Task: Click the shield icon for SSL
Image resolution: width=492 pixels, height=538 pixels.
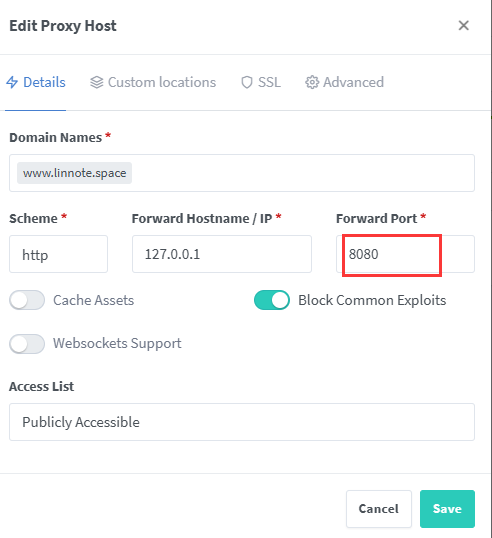Action: click(247, 82)
